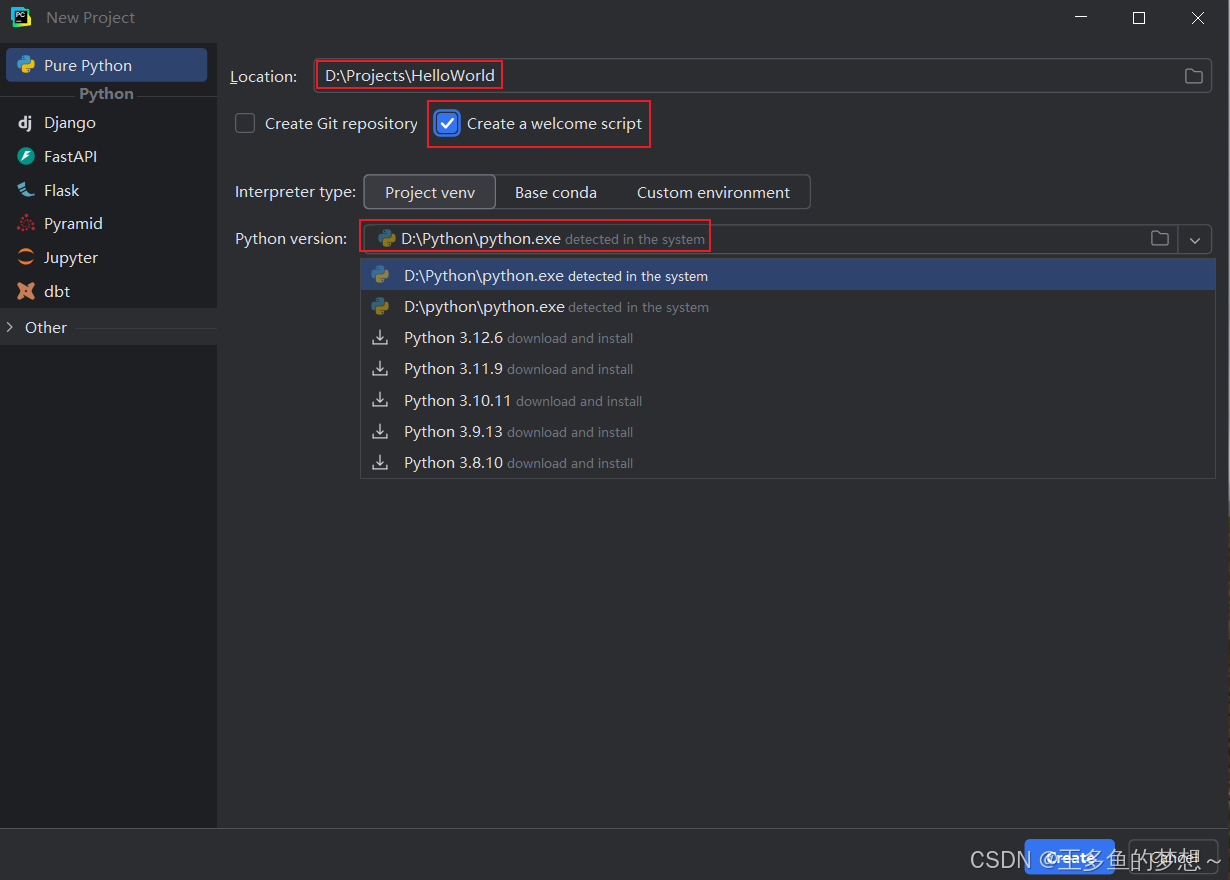Click the Jupyter orange icon
This screenshot has height=880, width=1230.
click(x=26, y=258)
